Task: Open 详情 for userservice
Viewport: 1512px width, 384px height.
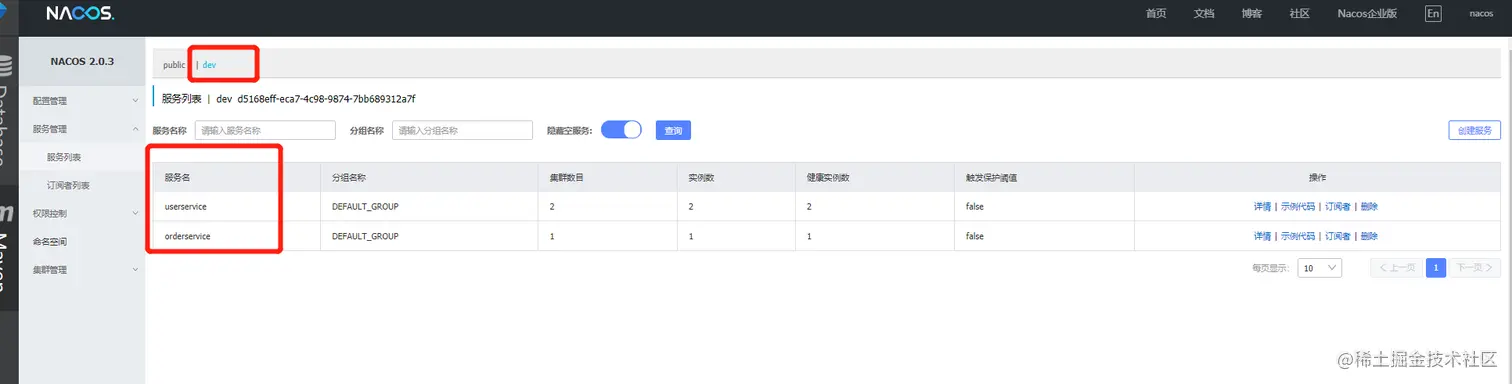Action: click(x=1262, y=207)
